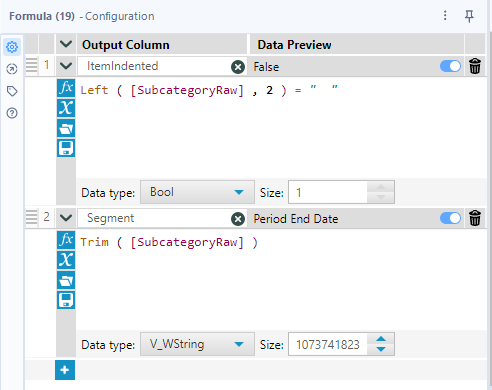Grab the drag handle of expression 2
Image resolution: width=492 pixels, height=390 pixels.
[x=32, y=217]
